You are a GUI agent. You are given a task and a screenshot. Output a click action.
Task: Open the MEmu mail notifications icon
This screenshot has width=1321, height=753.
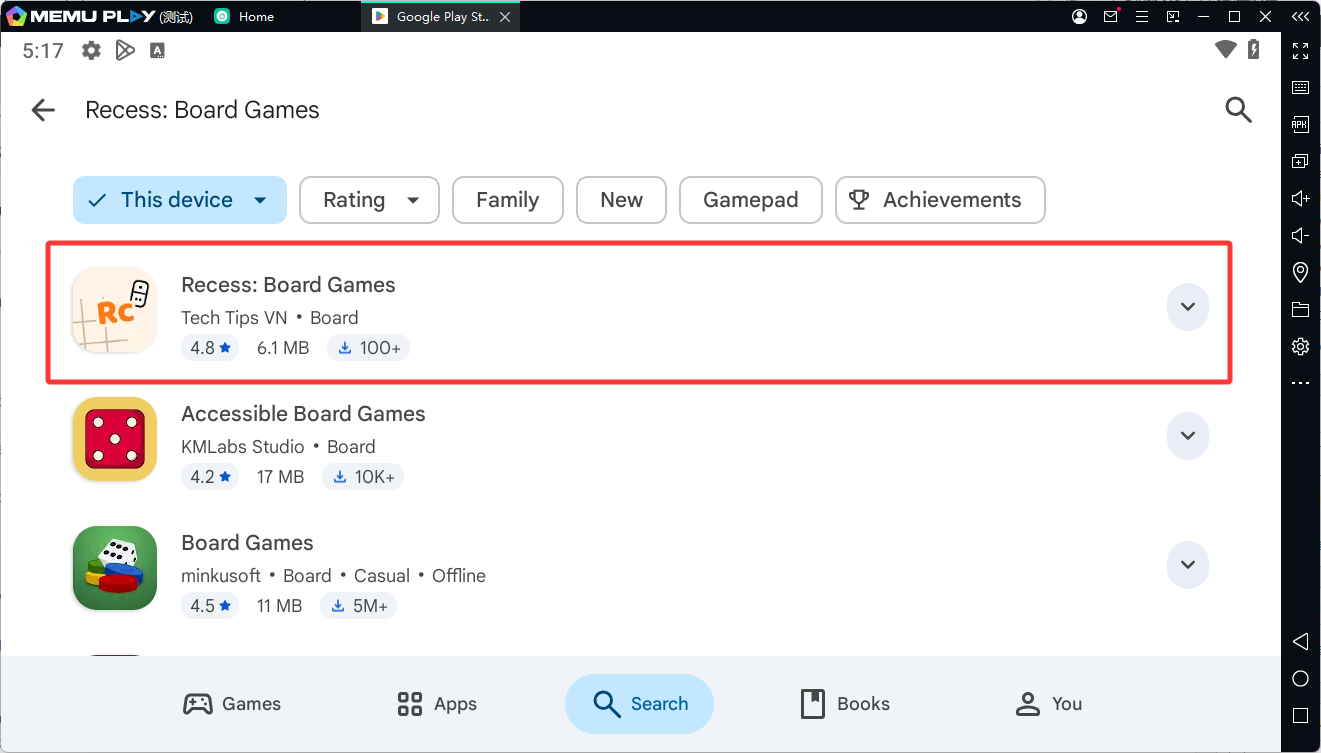(1111, 17)
